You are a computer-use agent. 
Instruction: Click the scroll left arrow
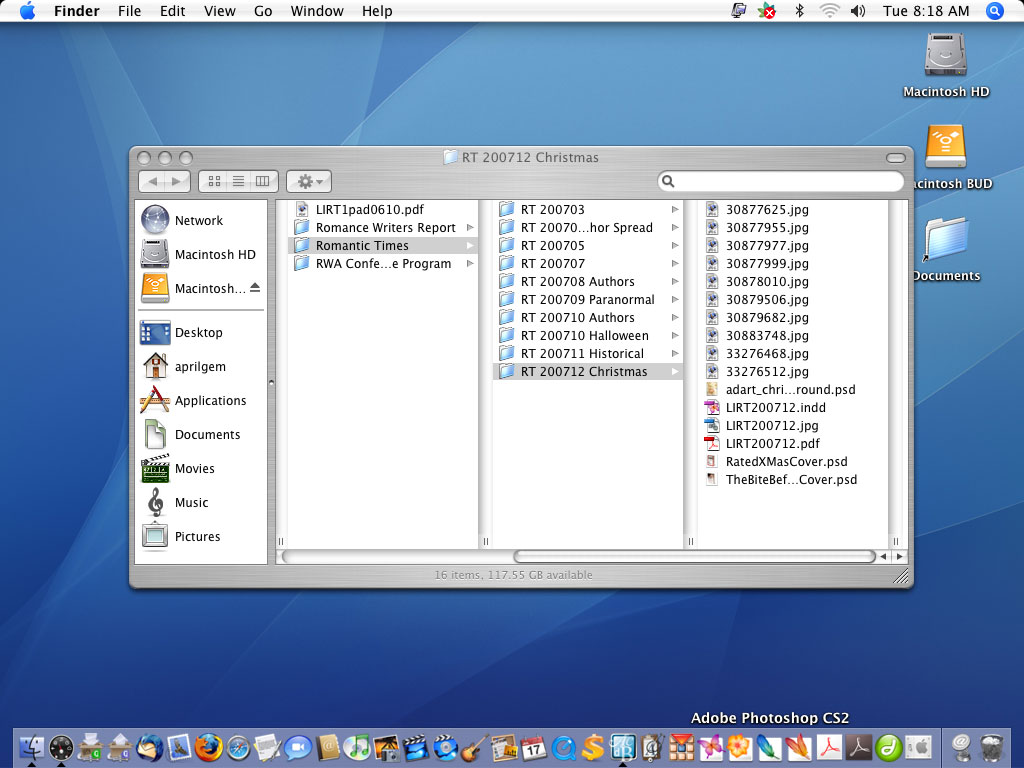pyautogui.click(x=884, y=556)
